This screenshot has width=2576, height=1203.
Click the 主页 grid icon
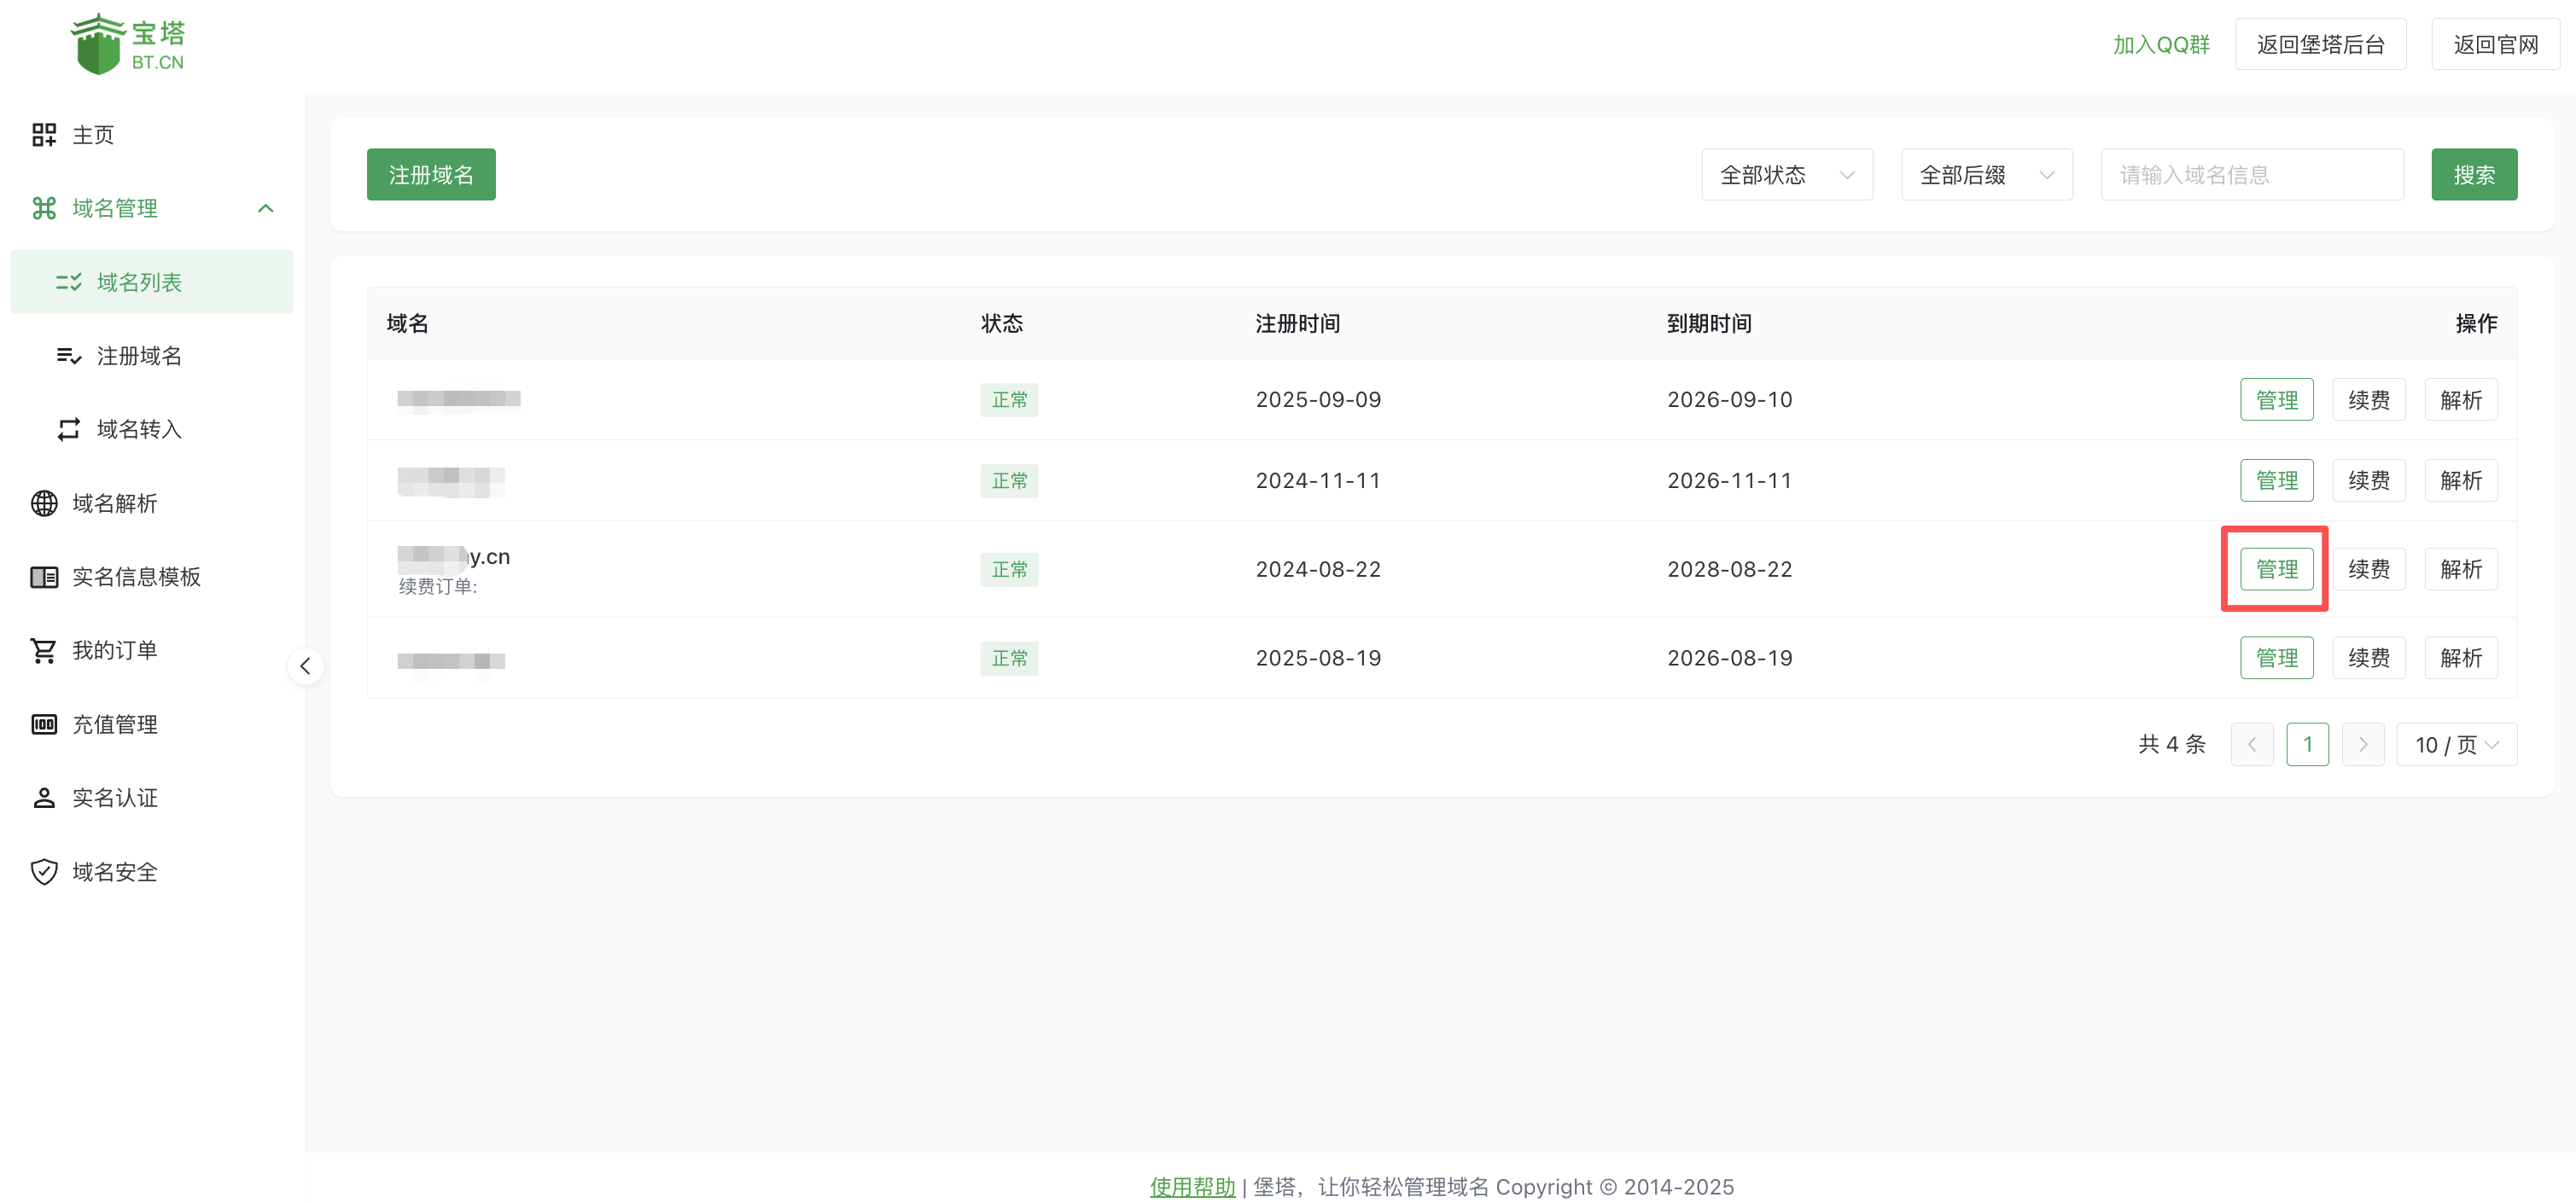point(44,135)
